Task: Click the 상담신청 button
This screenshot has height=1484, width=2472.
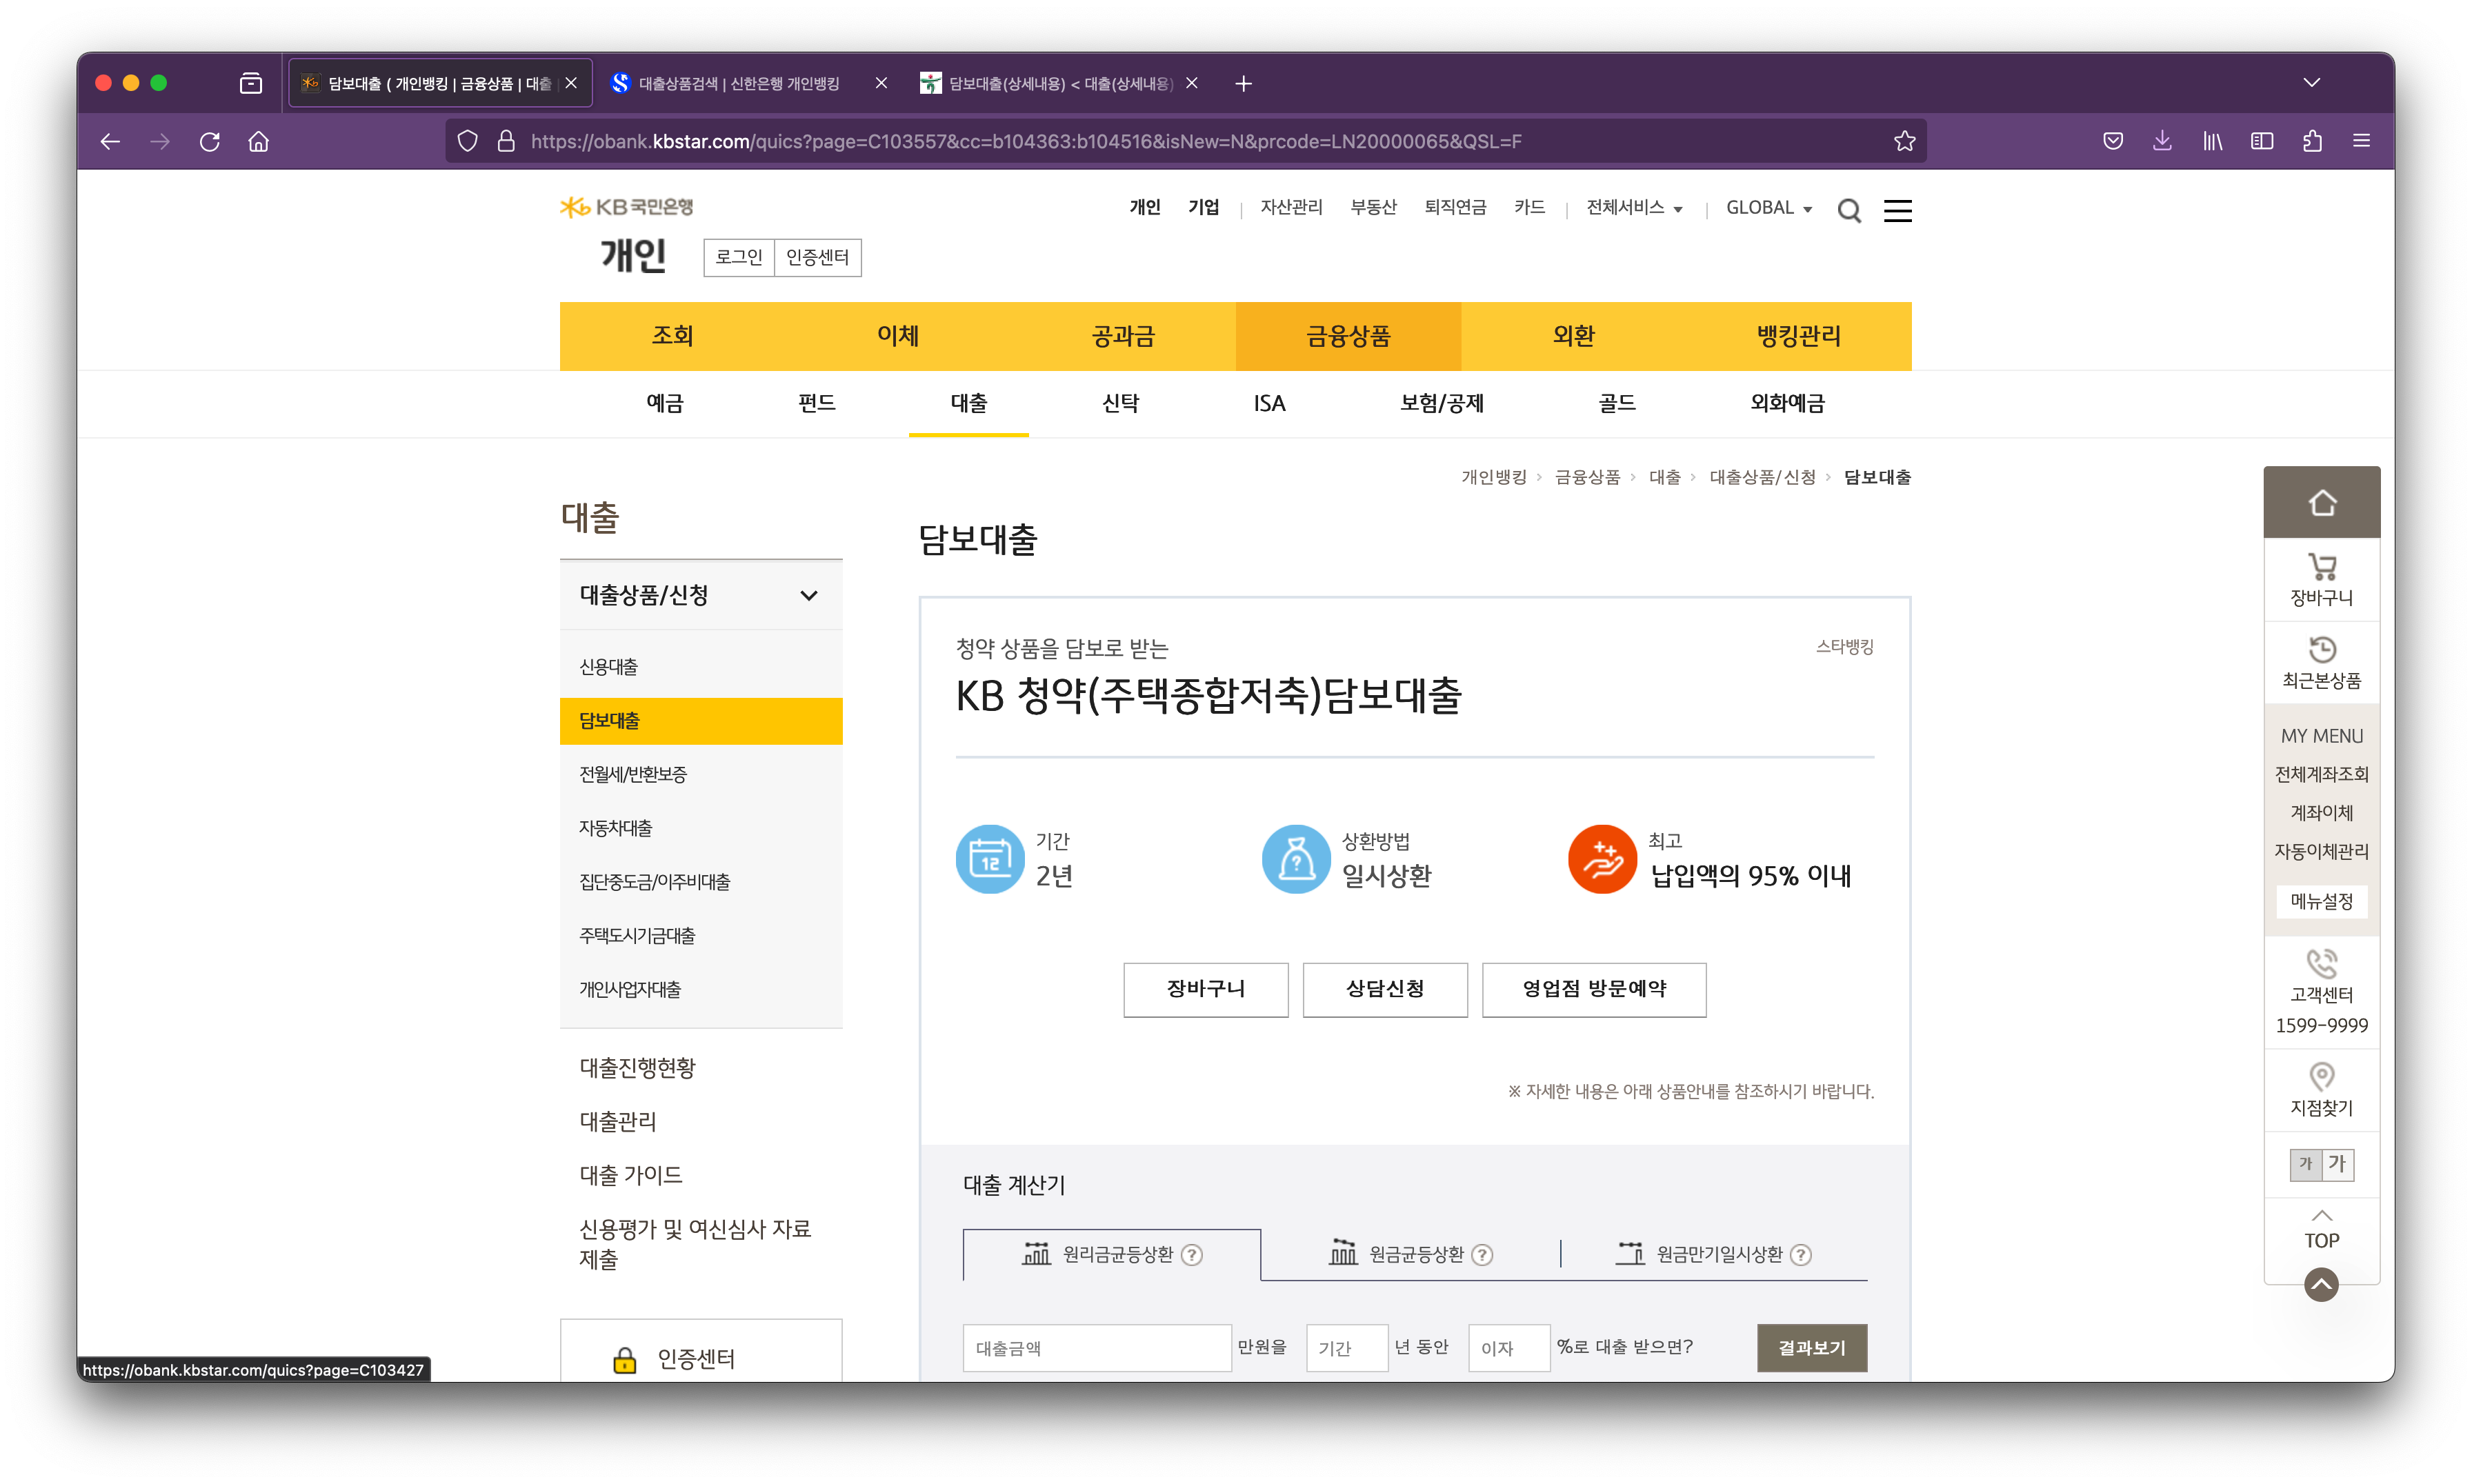Action: pyautogui.click(x=1384, y=989)
